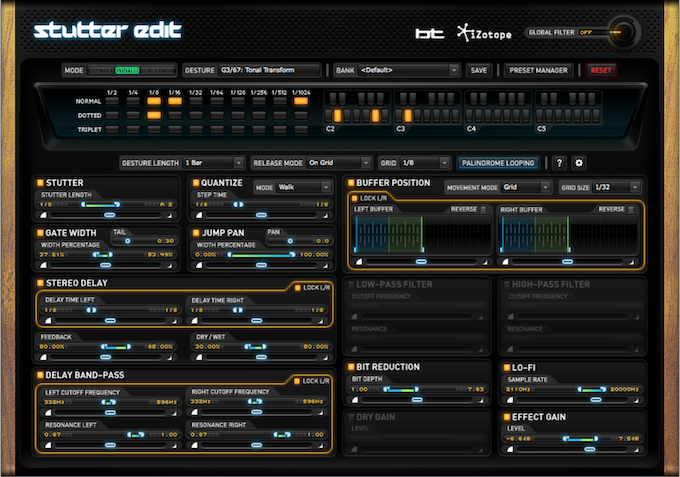Toggle the Delay Band-Pass module

[x=40, y=375]
